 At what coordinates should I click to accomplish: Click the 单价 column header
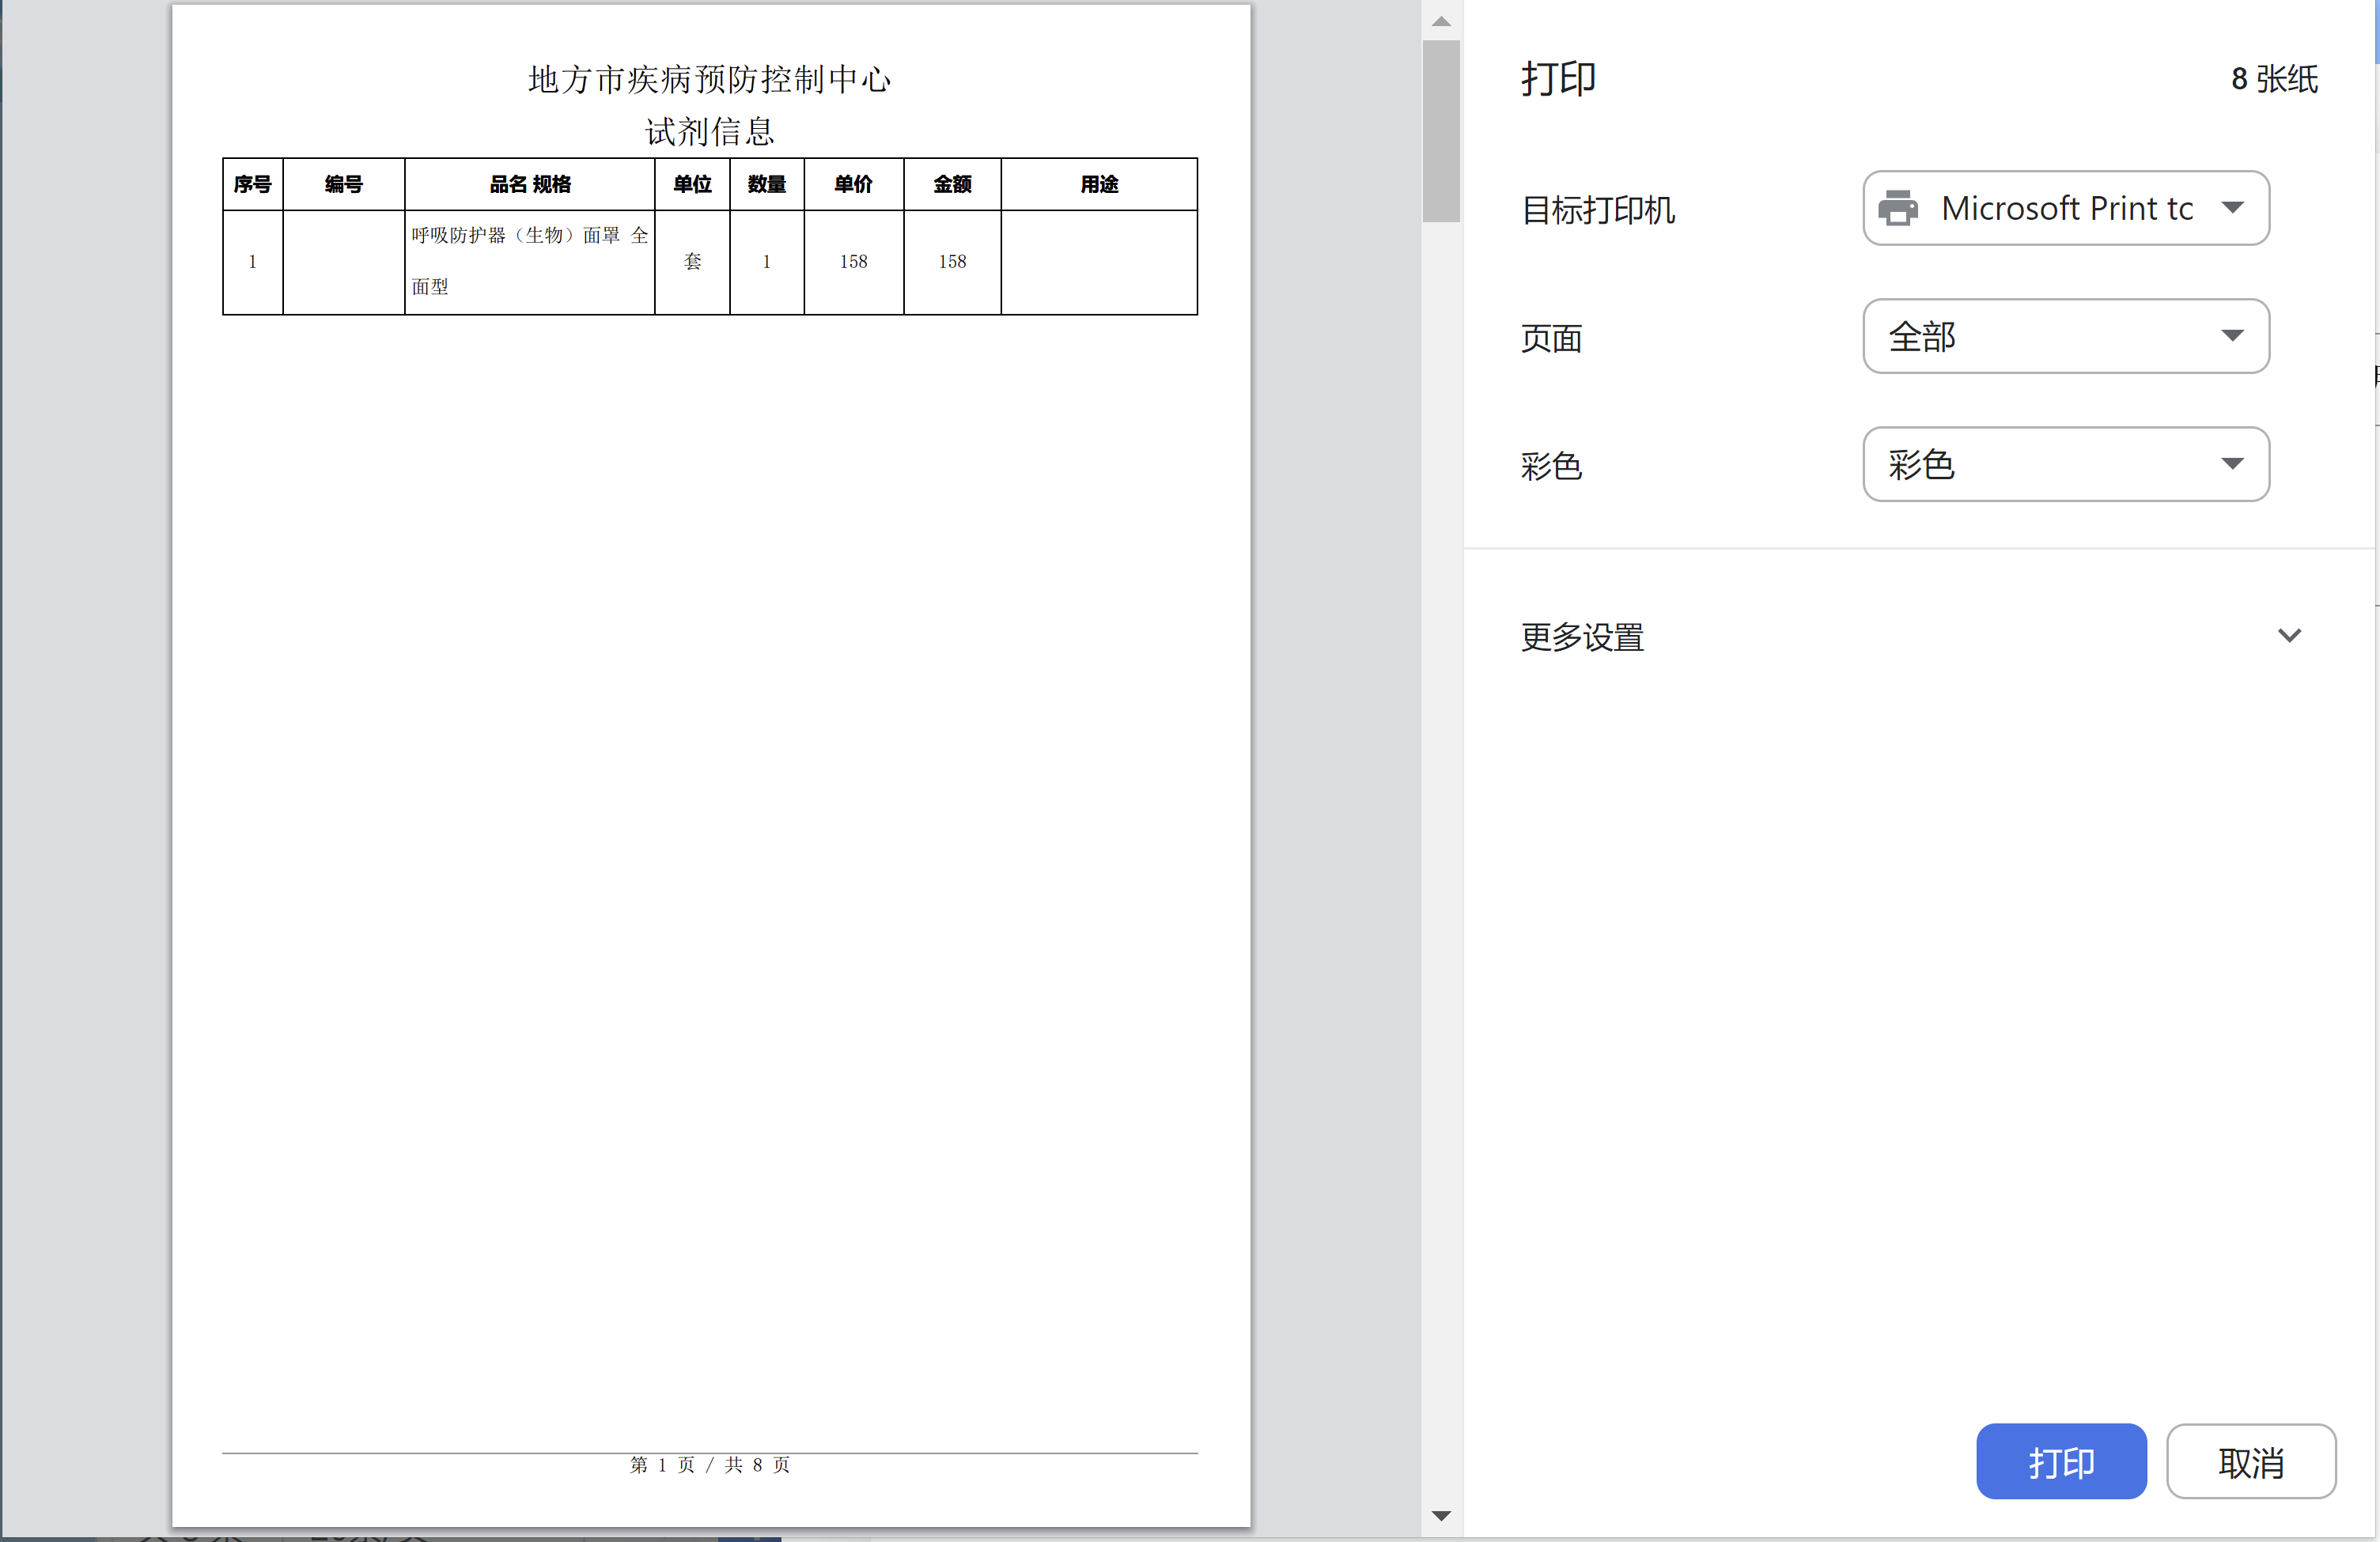pyautogui.click(x=854, y=184)
